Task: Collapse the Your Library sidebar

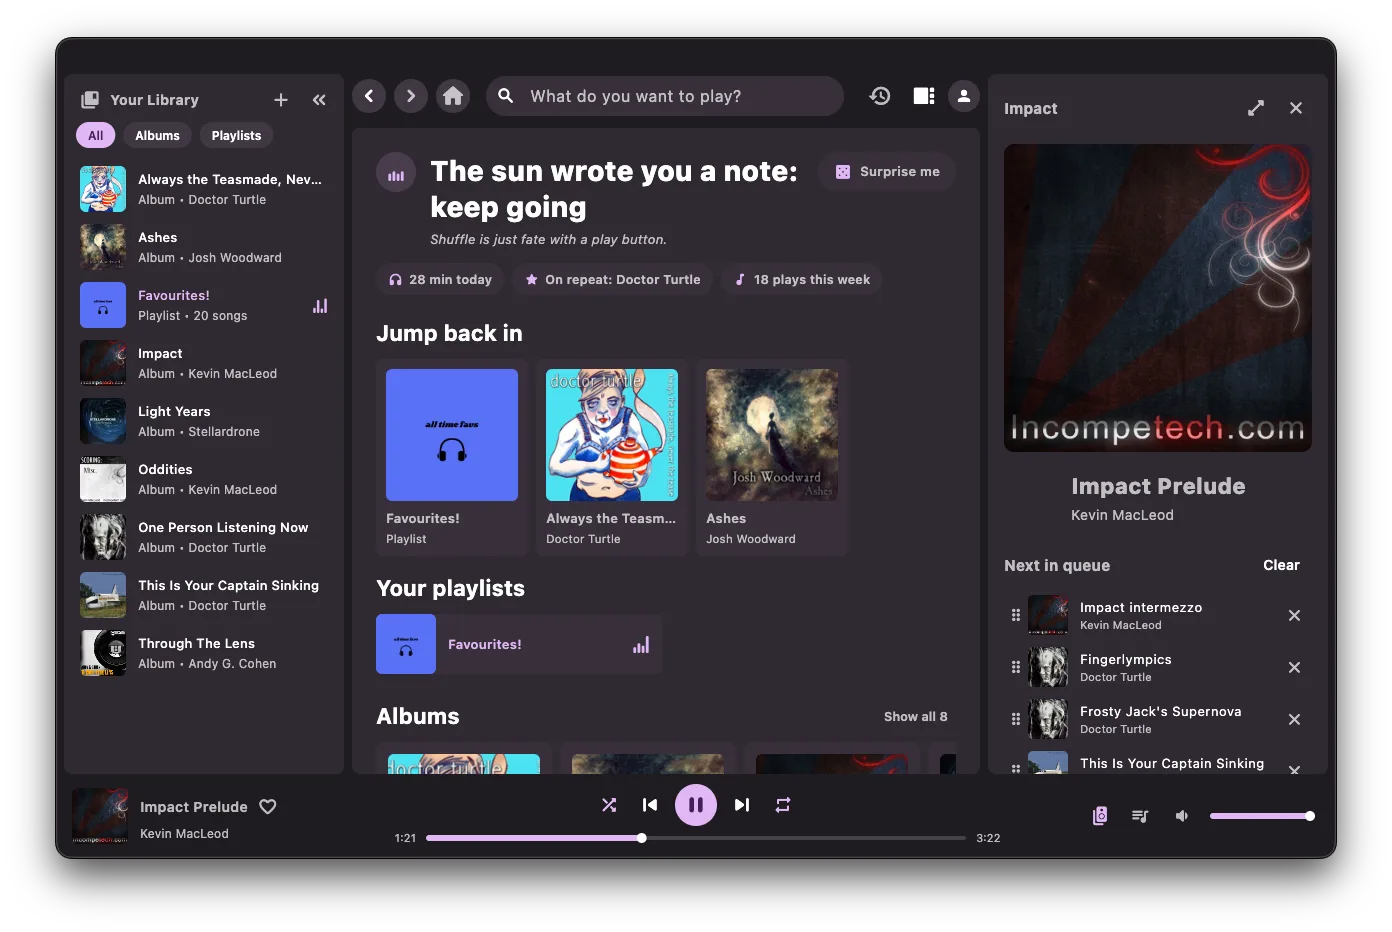Action: coord(319,100)
